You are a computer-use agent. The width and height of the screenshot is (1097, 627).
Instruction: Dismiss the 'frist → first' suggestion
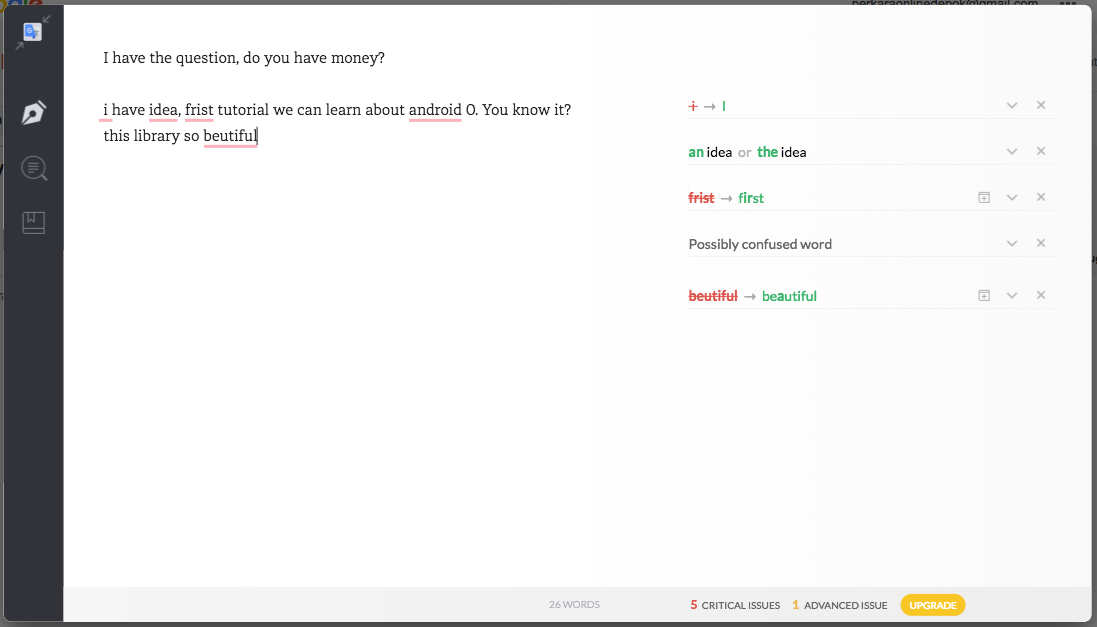tap(1041, 197)
